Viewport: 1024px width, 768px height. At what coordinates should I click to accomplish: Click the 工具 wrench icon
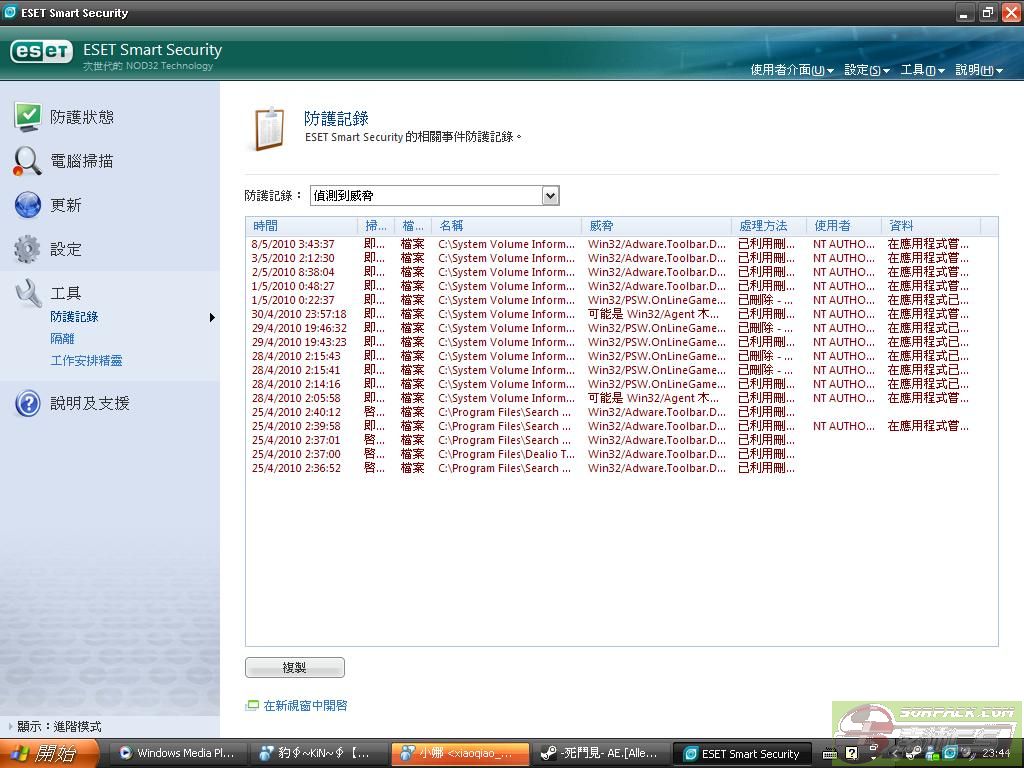(x=27, y=293)
